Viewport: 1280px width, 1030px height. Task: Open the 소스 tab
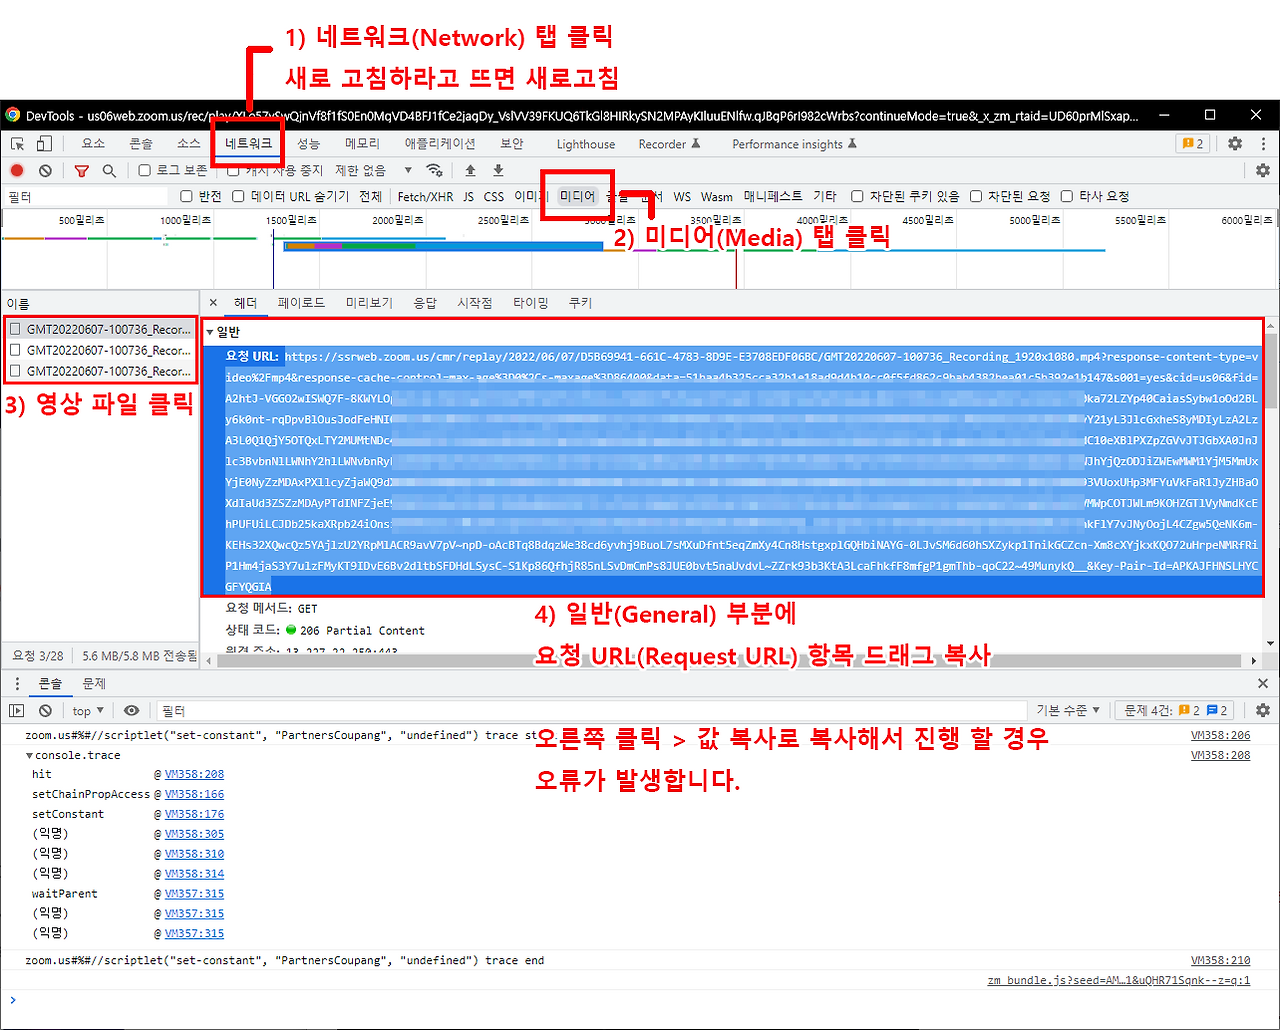[189, 144]
